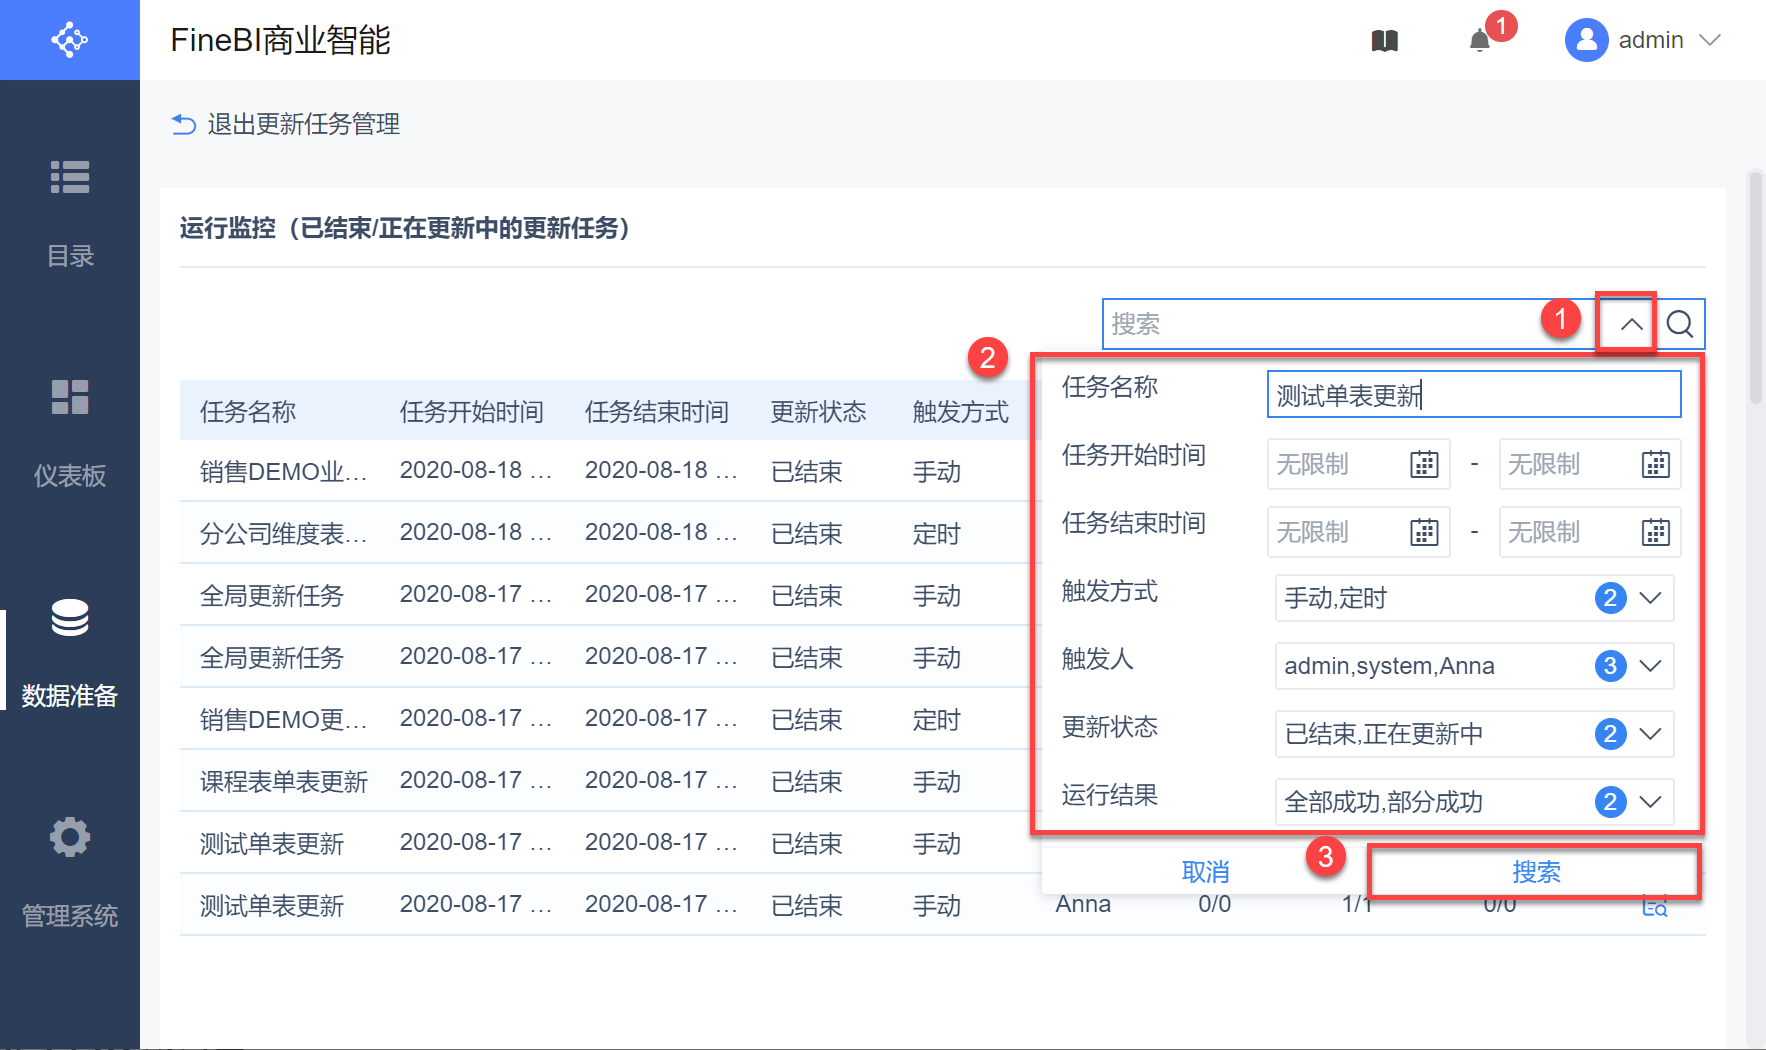Collapse the advanced search panel chevron
Image resolution: width=1766 pixels, height=1050 pixels.
tap(1631, 324)
